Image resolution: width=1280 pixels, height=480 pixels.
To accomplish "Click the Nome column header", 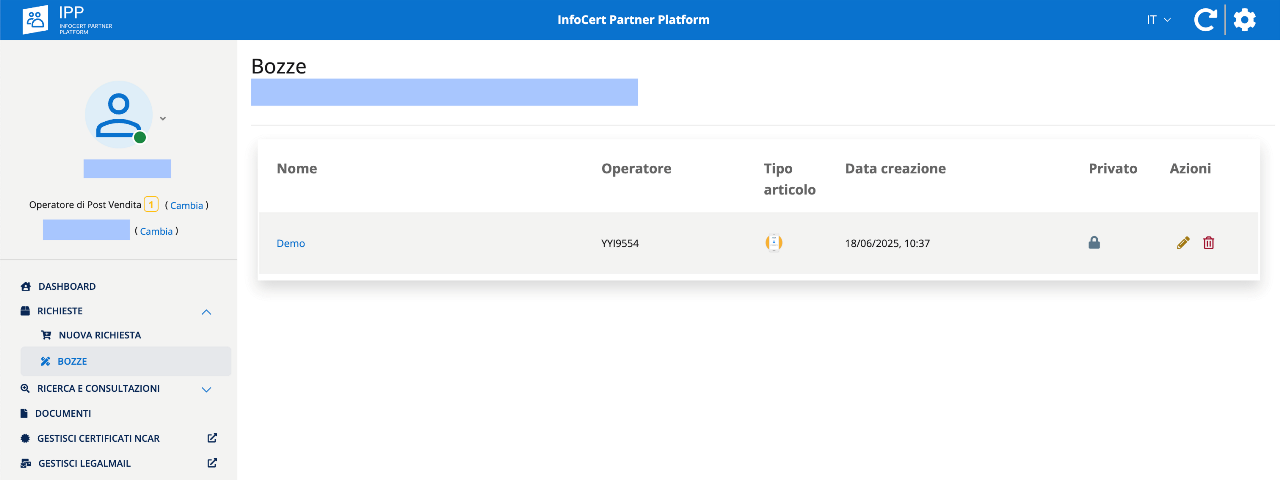I will point(297,168).
